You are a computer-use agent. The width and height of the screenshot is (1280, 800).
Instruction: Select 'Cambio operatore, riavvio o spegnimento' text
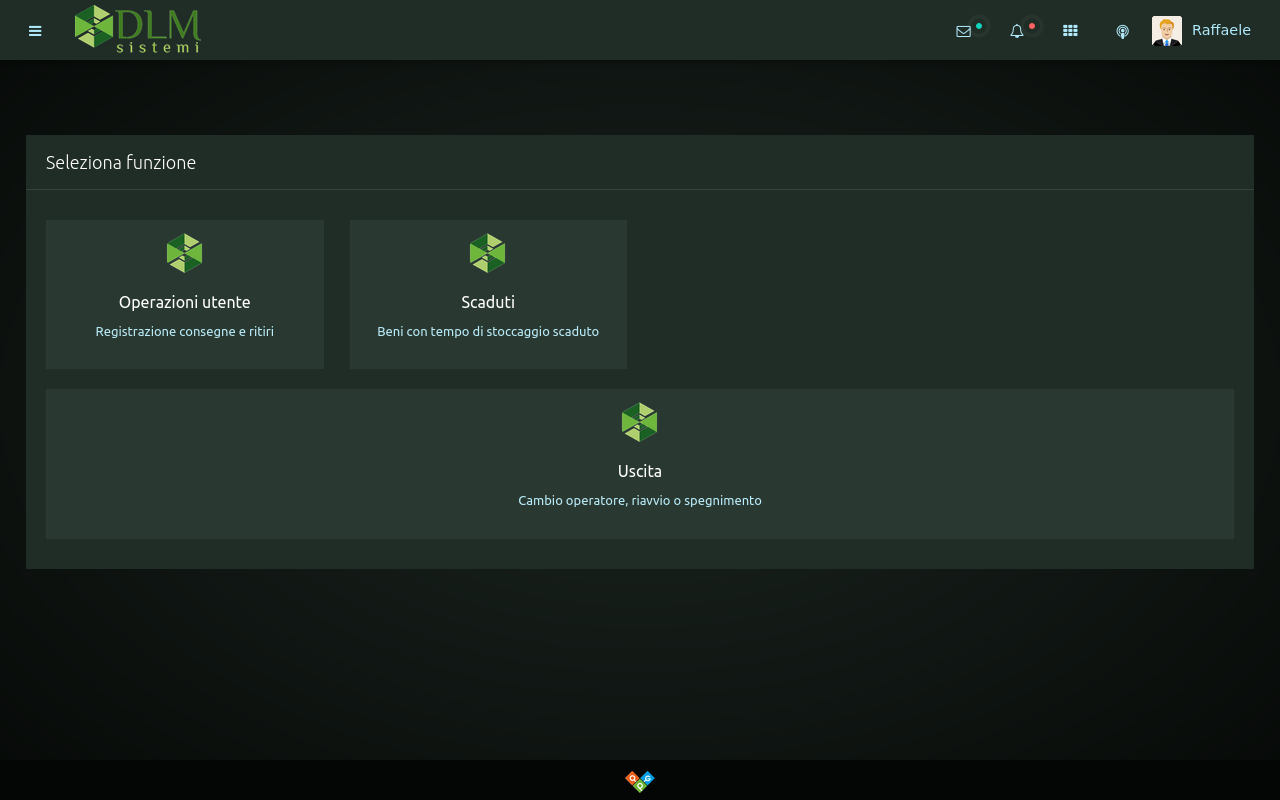640,500
